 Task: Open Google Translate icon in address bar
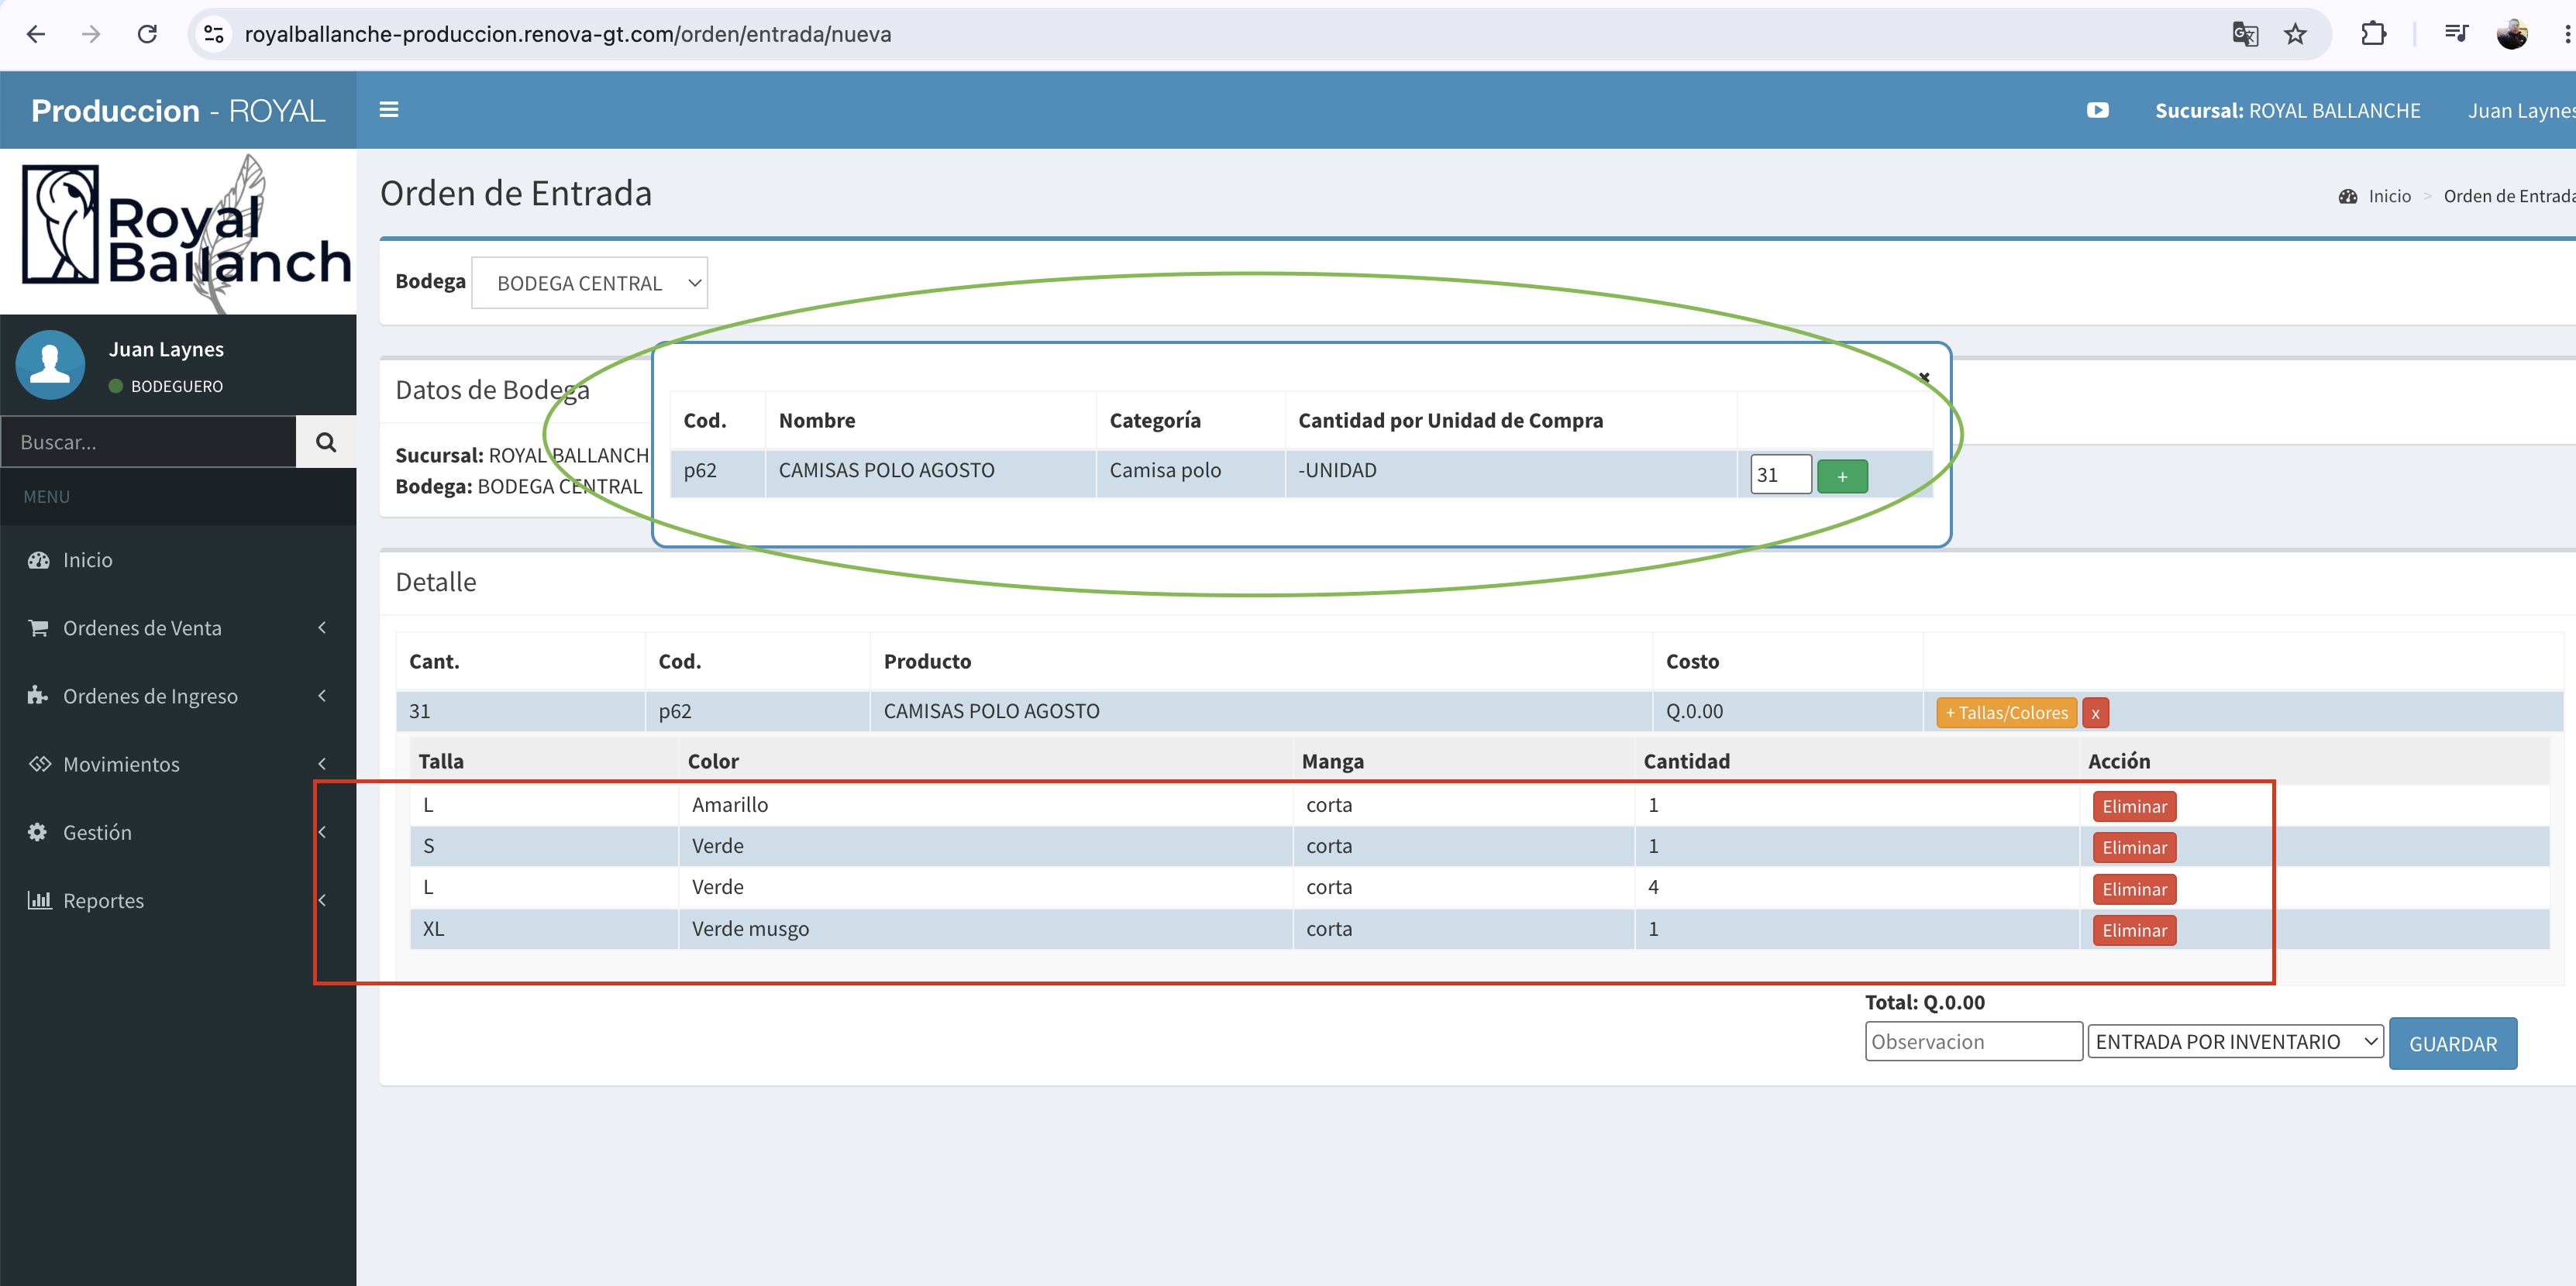coord(2245,34)
